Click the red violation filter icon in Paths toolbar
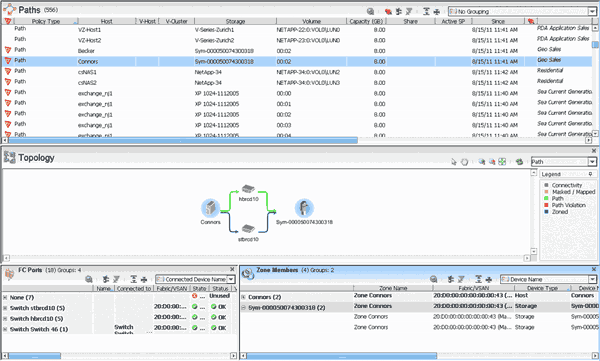The width and height of the screenshot is (600, 361). (388, 11)
